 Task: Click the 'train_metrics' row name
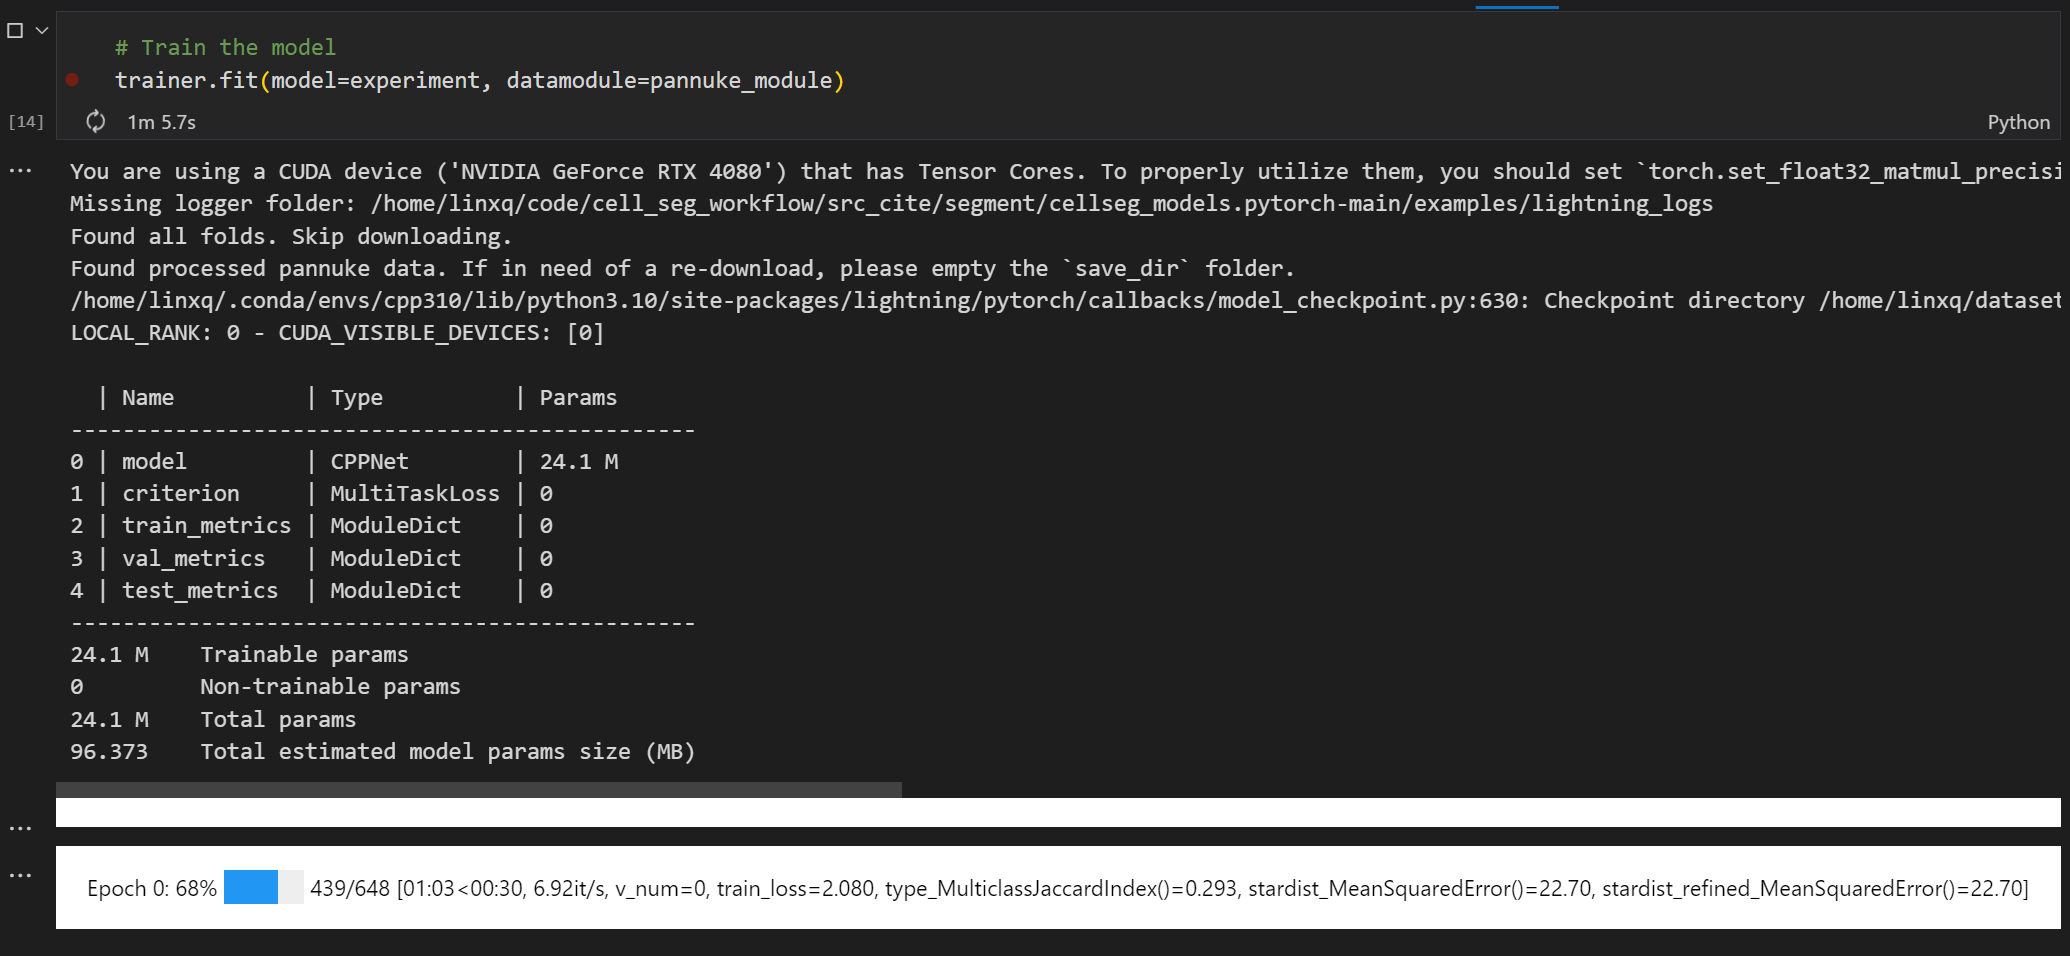206,525
